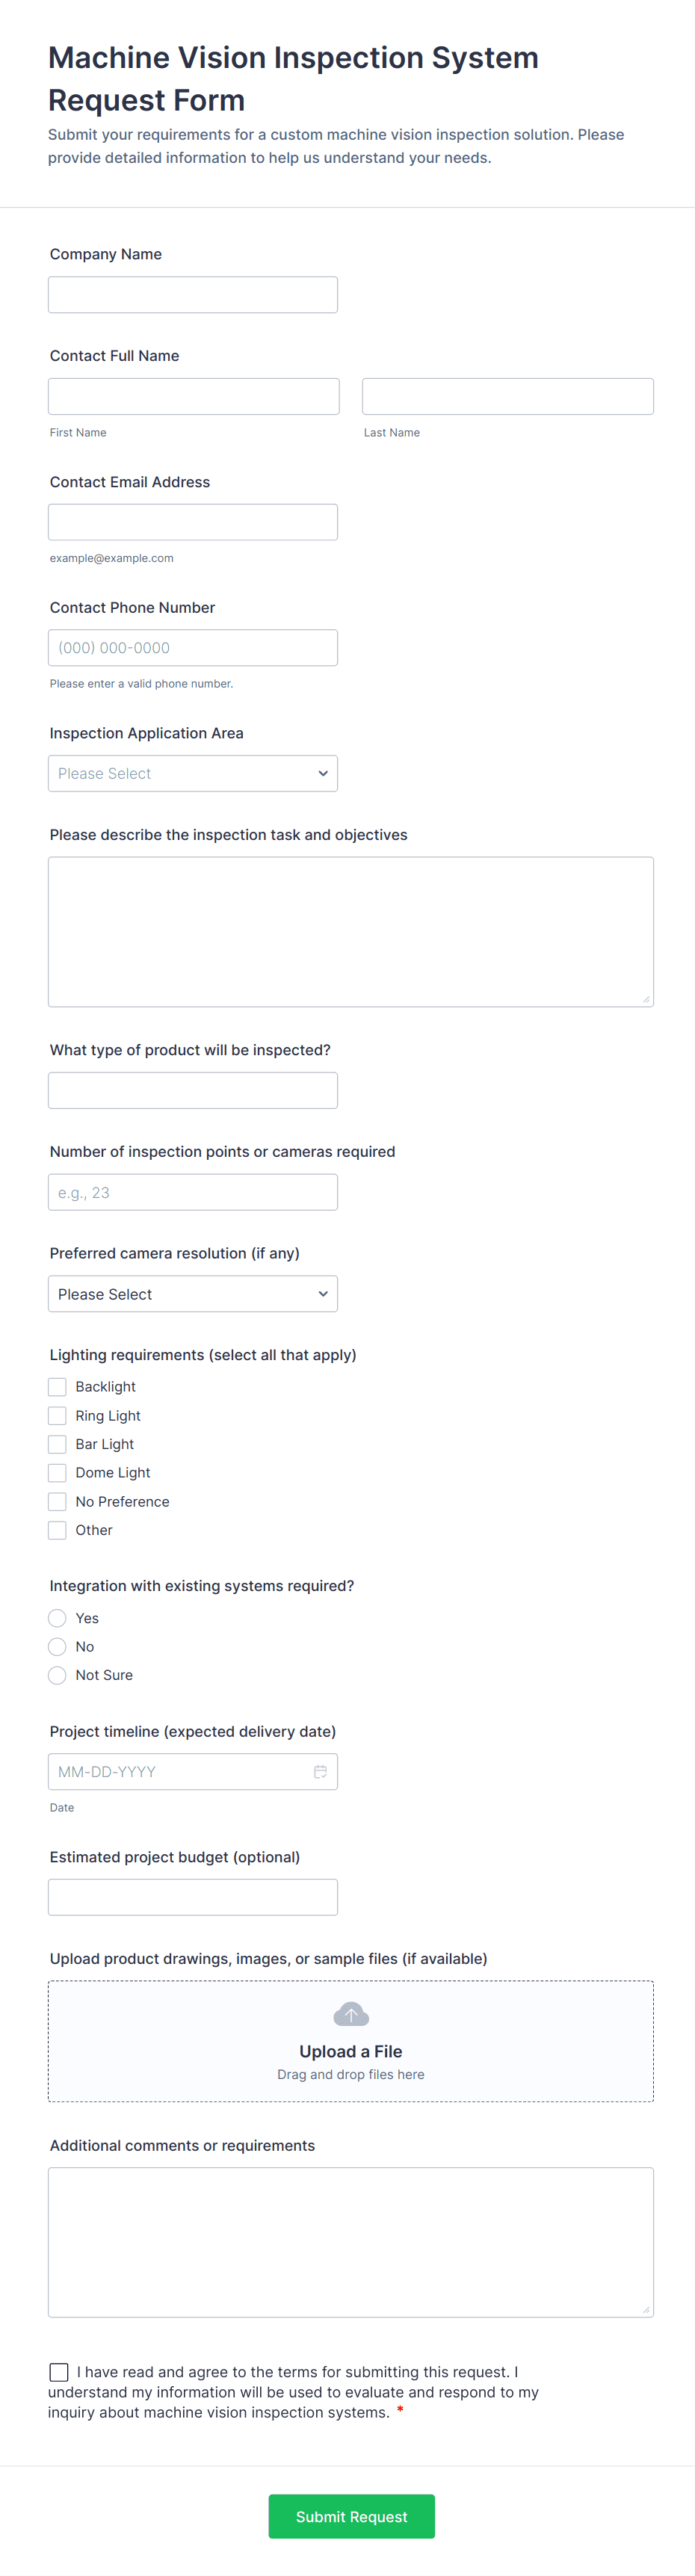Choose the Not Sure radio option
695x2576 pixels.
click(58, 1675)
